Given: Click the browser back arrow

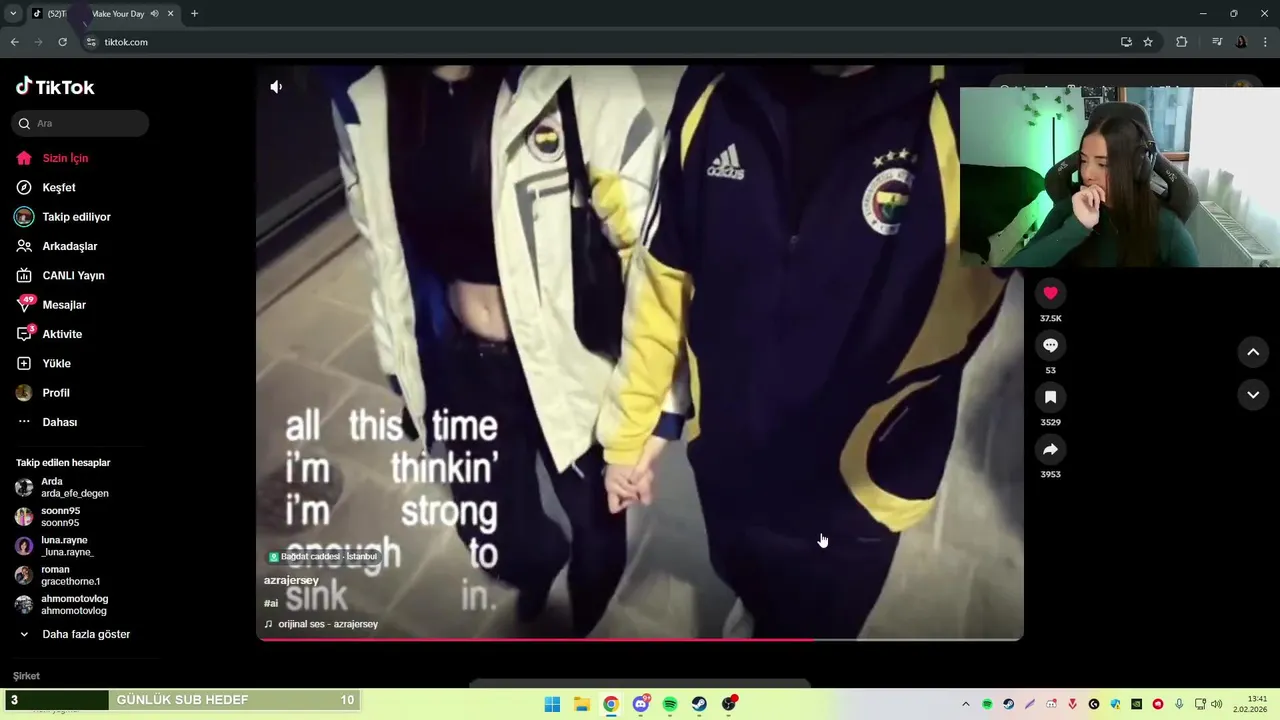Looking at the screenshot, I should click(14, 42).
